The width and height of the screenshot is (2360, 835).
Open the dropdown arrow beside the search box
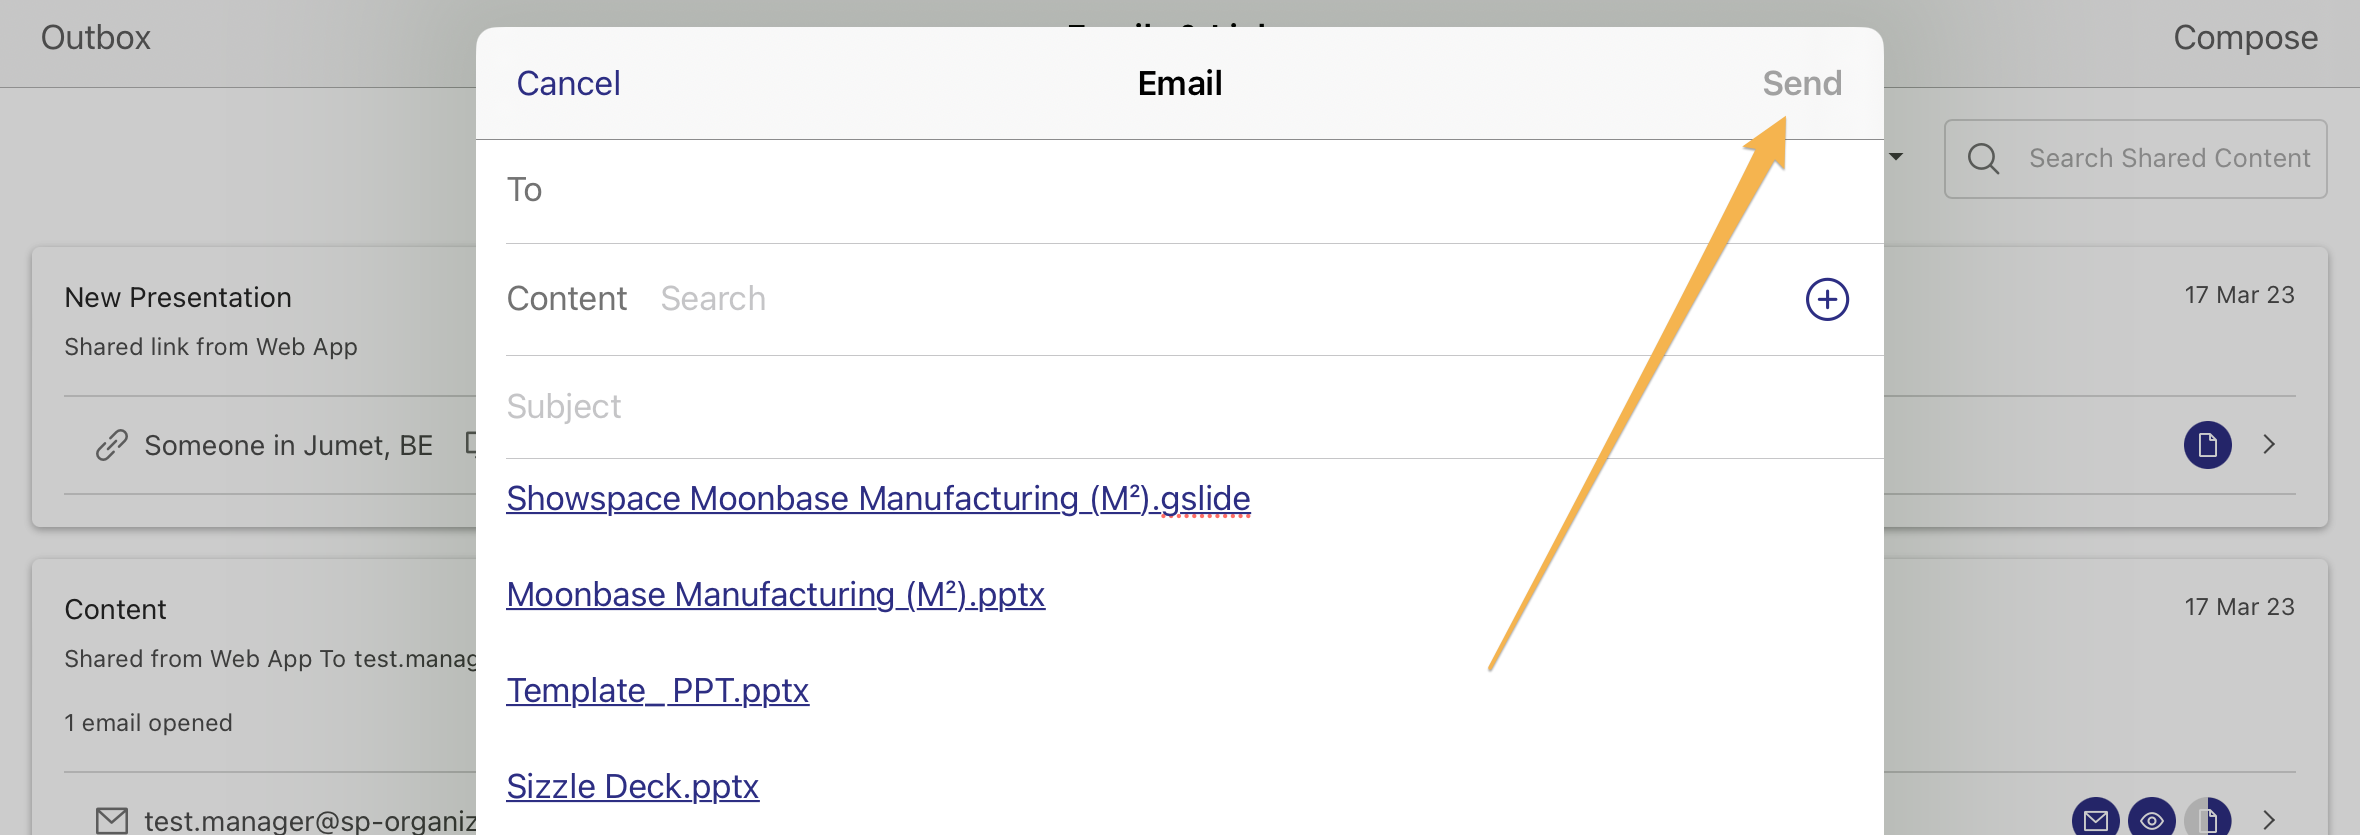pyautogui.click(x=1896, y=157)
